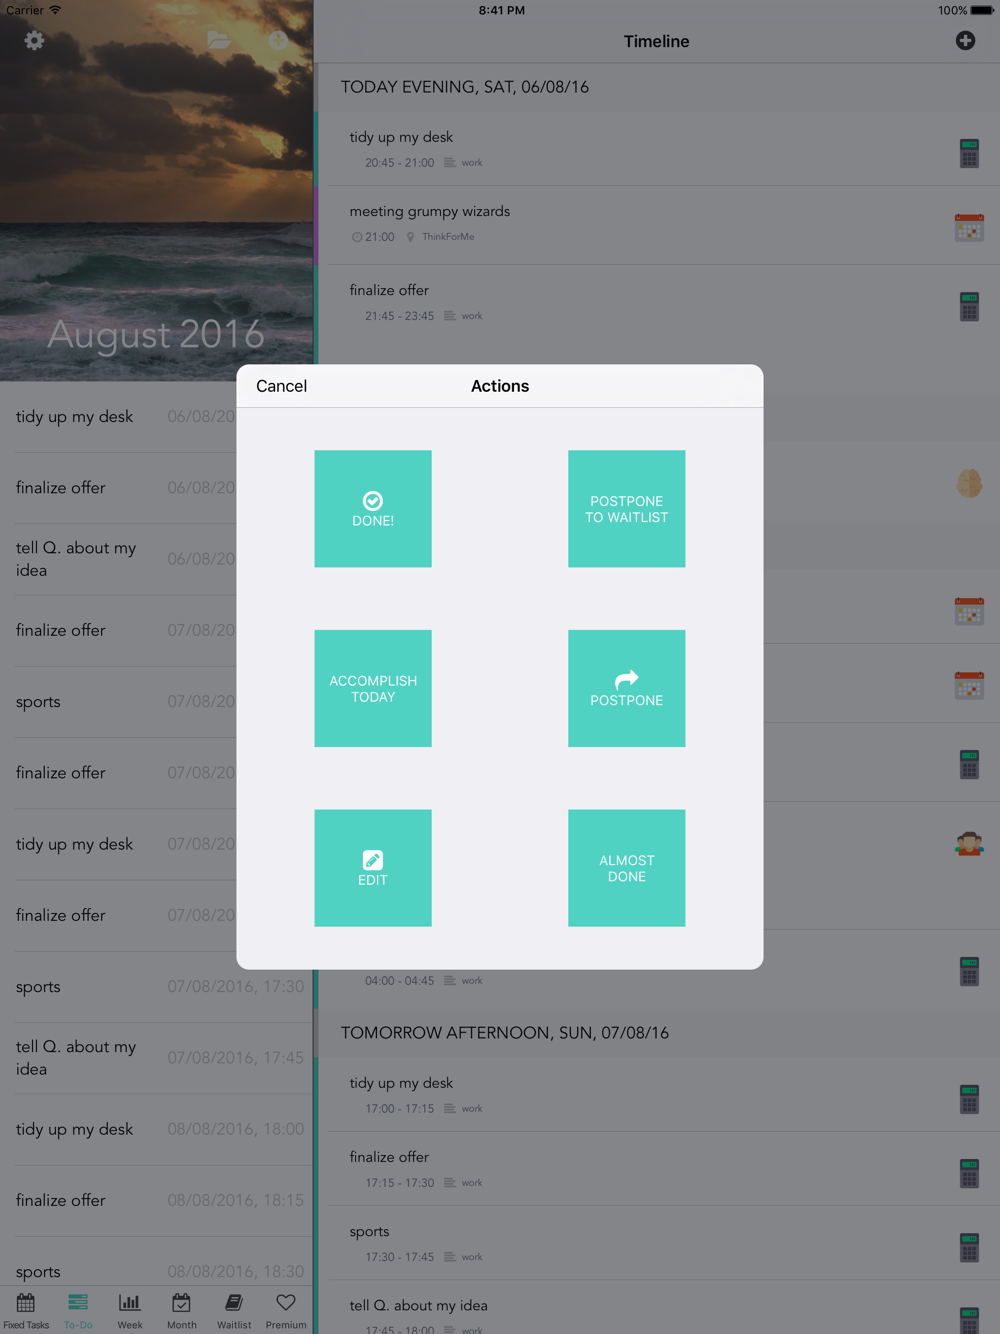This screenshot has width=1000, height=1334.
Task: Select sports task dated 07/08/2016, 17:30
Action: click(156, 987)
